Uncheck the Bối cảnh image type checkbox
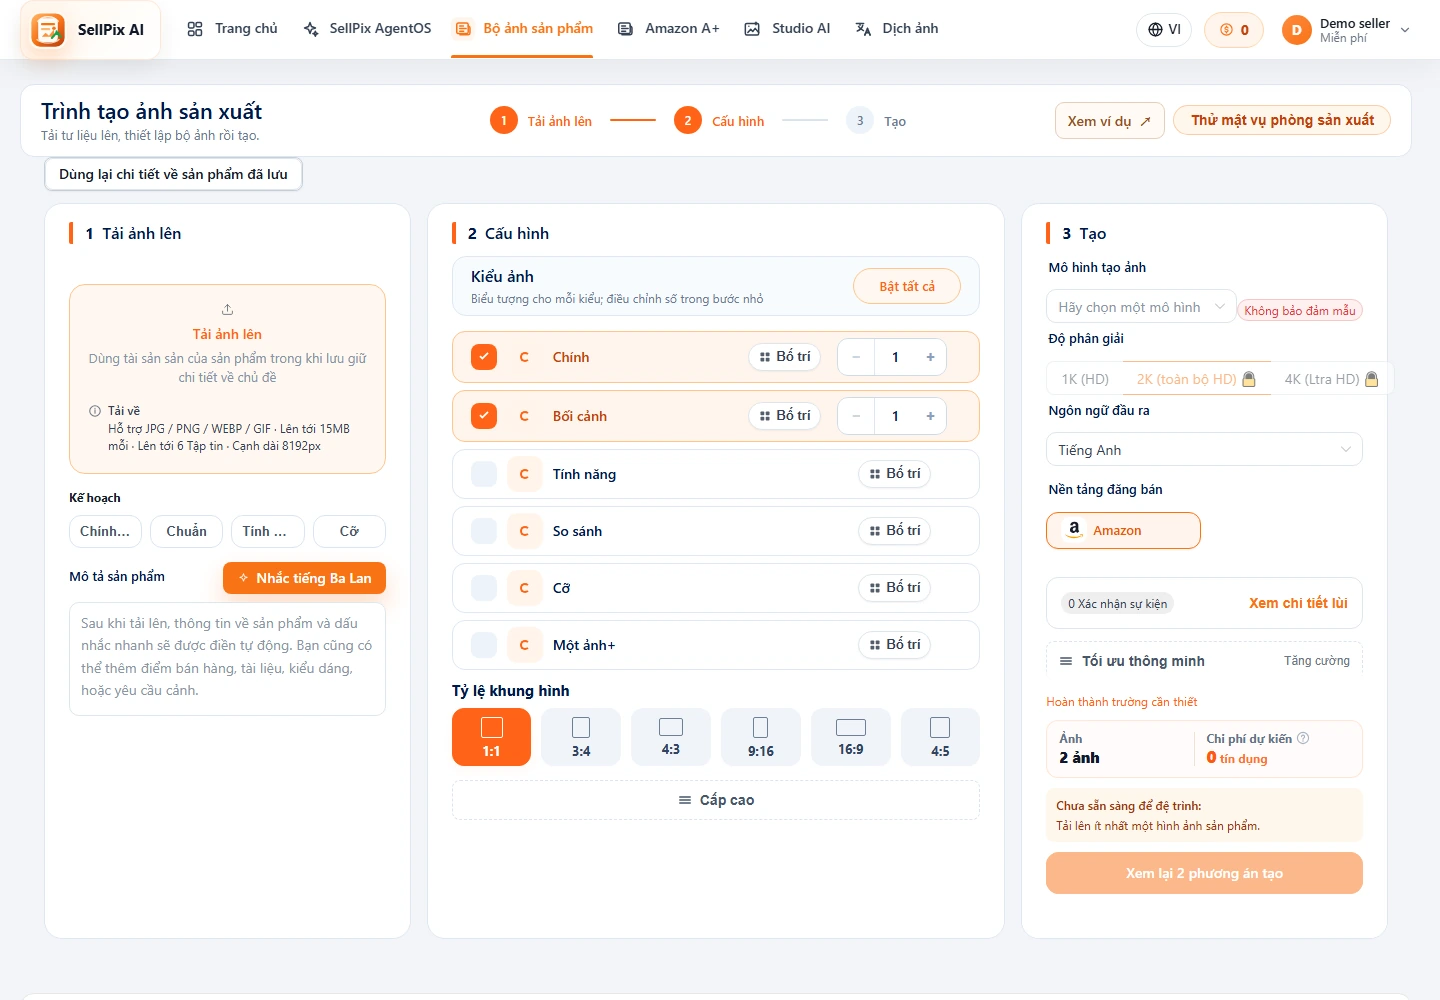 484,416
